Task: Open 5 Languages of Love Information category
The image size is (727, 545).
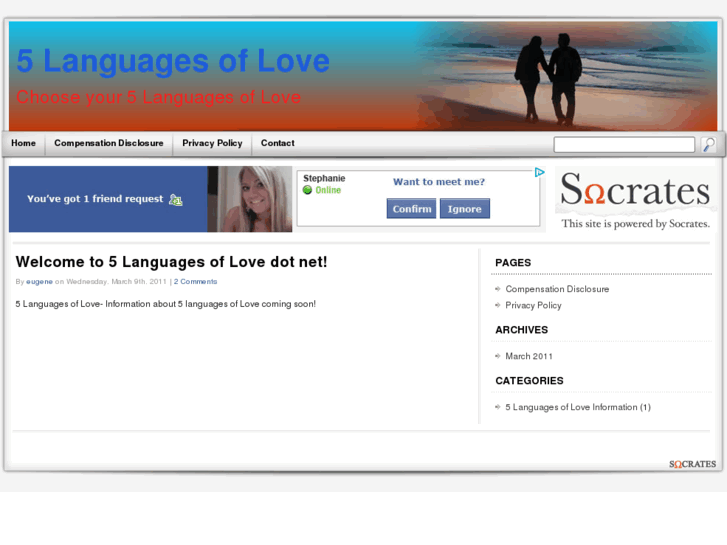Action: tap(578, 407)
